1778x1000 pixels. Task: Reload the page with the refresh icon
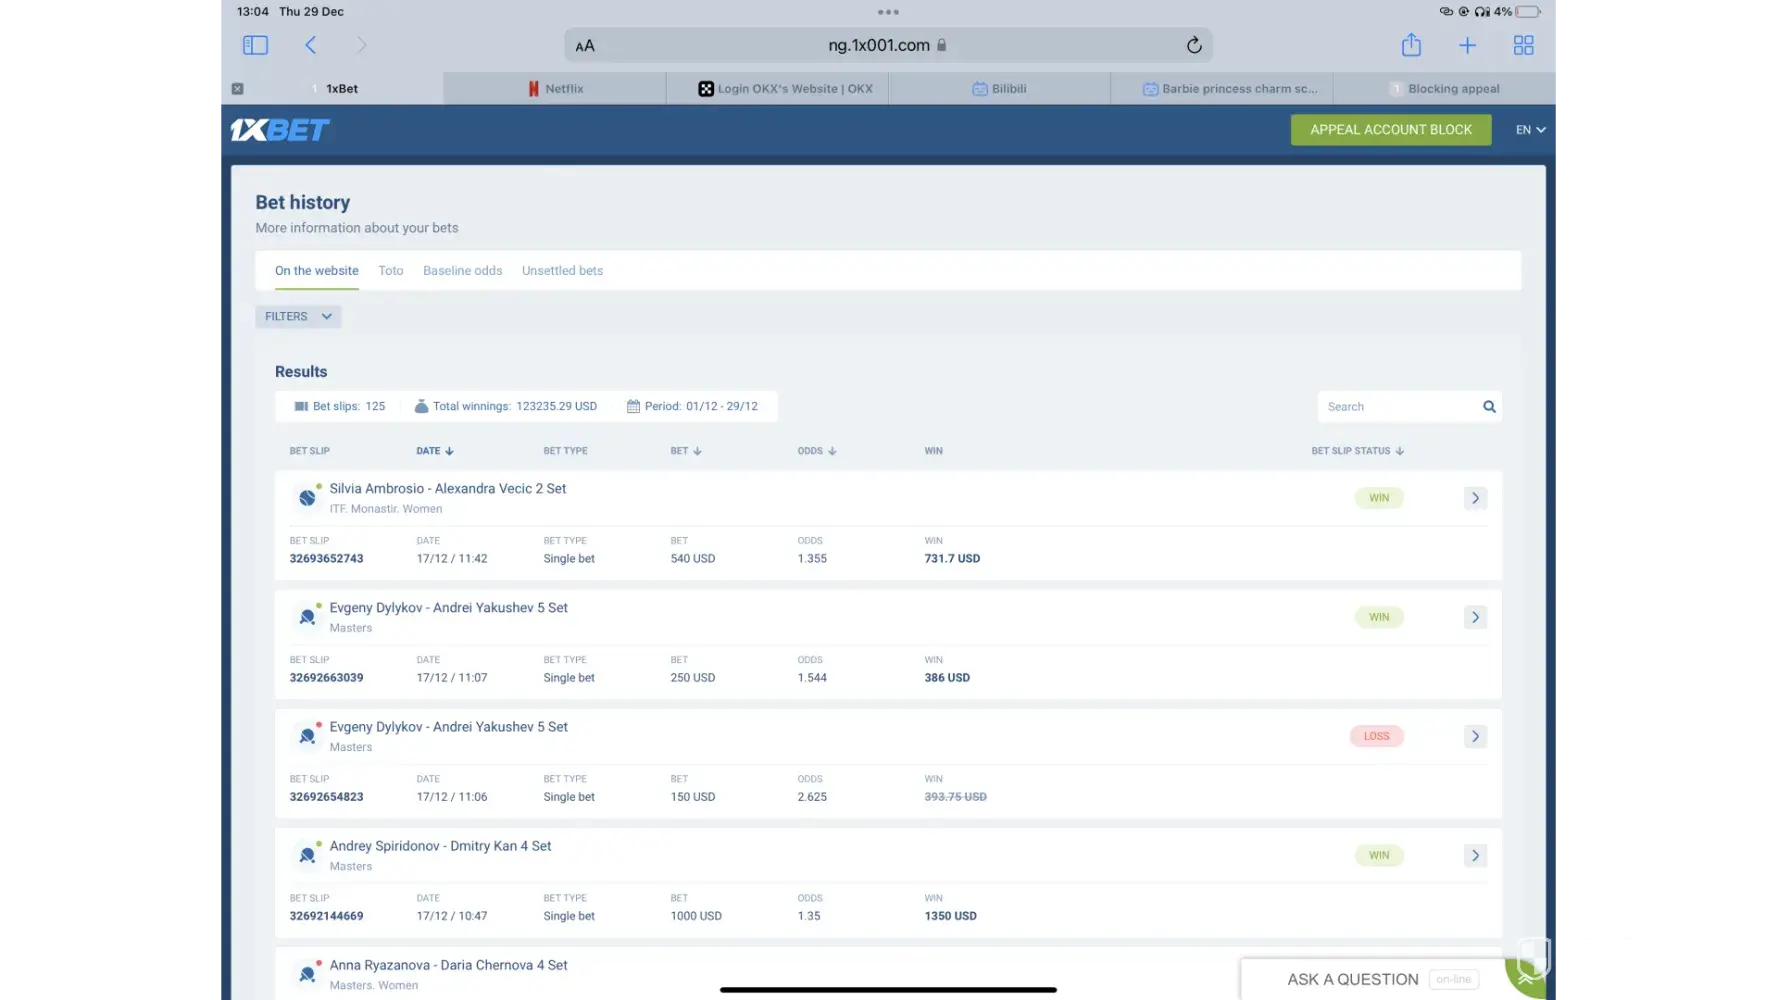(1193, 45)
